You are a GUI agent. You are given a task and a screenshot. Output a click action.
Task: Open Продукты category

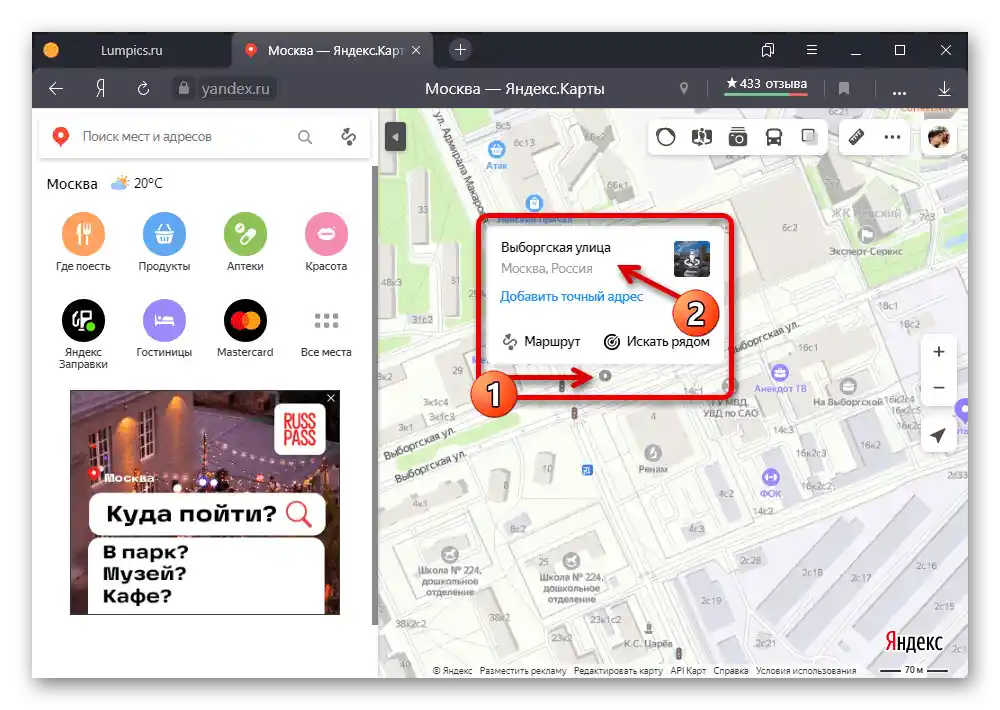[x=164, y=242]
